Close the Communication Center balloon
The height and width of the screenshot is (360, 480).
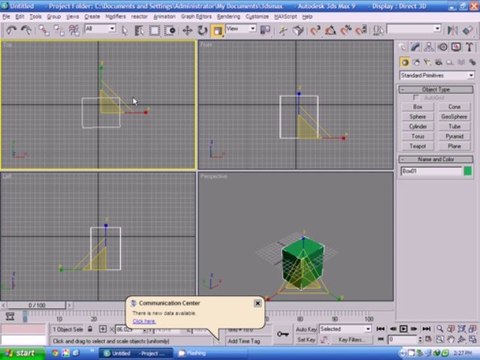258,303
